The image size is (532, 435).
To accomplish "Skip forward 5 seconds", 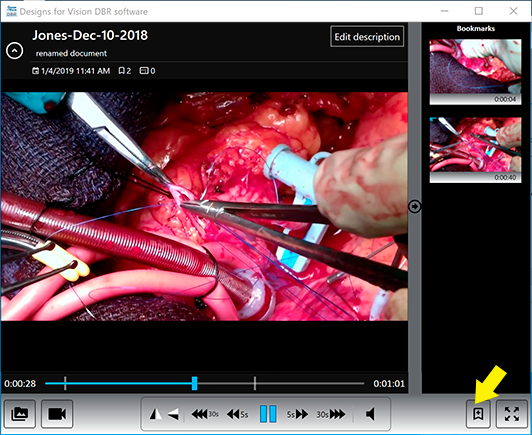I will pos(297,414).
